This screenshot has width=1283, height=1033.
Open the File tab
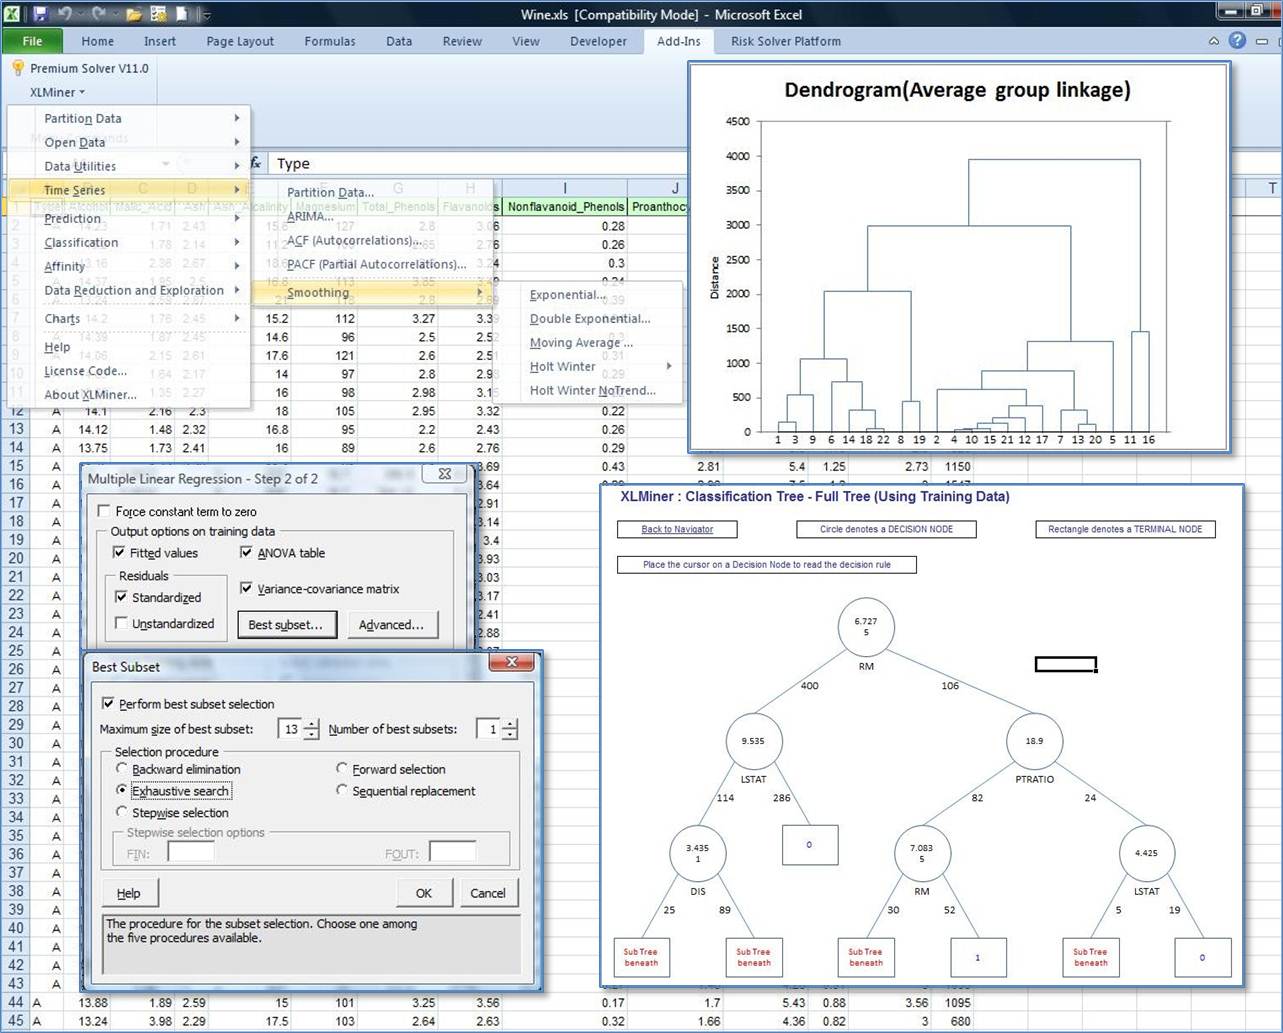32,41
